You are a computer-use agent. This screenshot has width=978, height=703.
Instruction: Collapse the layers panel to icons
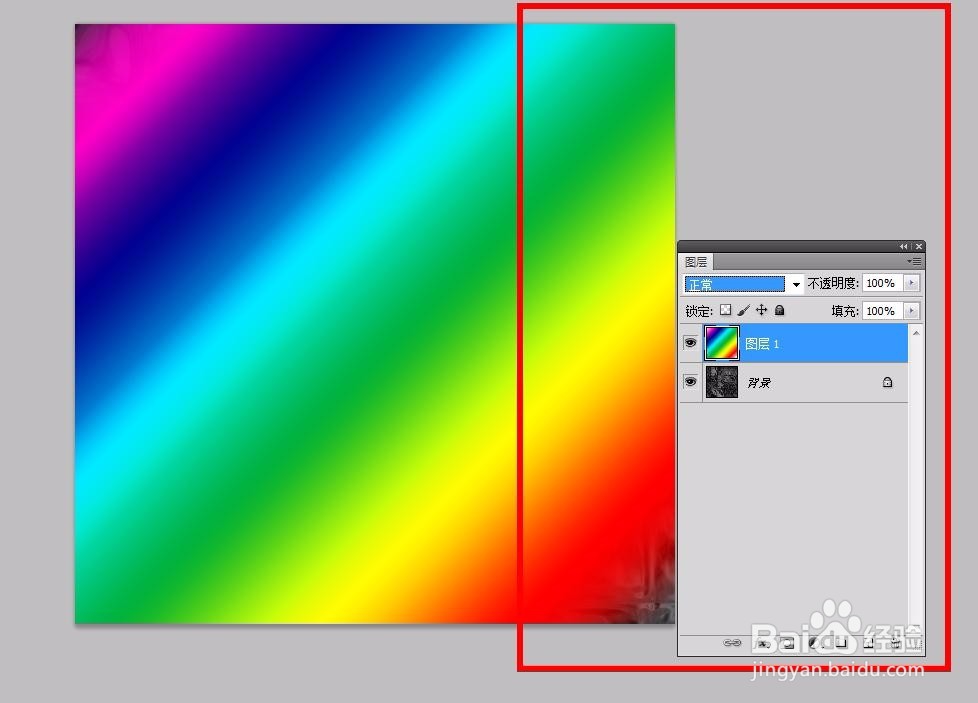(x=903, y=246)
